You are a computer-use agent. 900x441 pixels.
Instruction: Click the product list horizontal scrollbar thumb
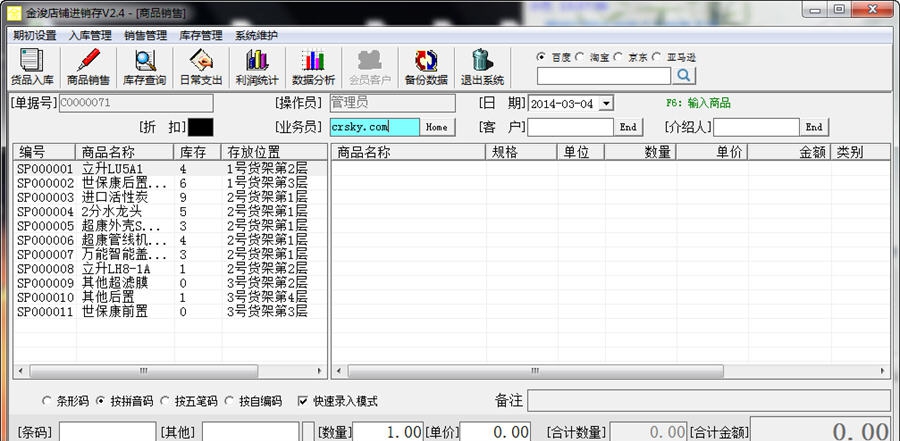pyautogui.click(x=143, y=372)
